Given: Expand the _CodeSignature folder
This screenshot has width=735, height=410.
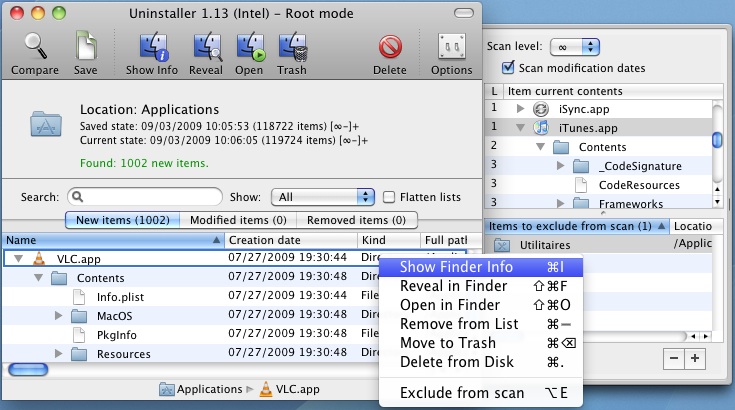Looking at the screenshot, I should 560,165.
